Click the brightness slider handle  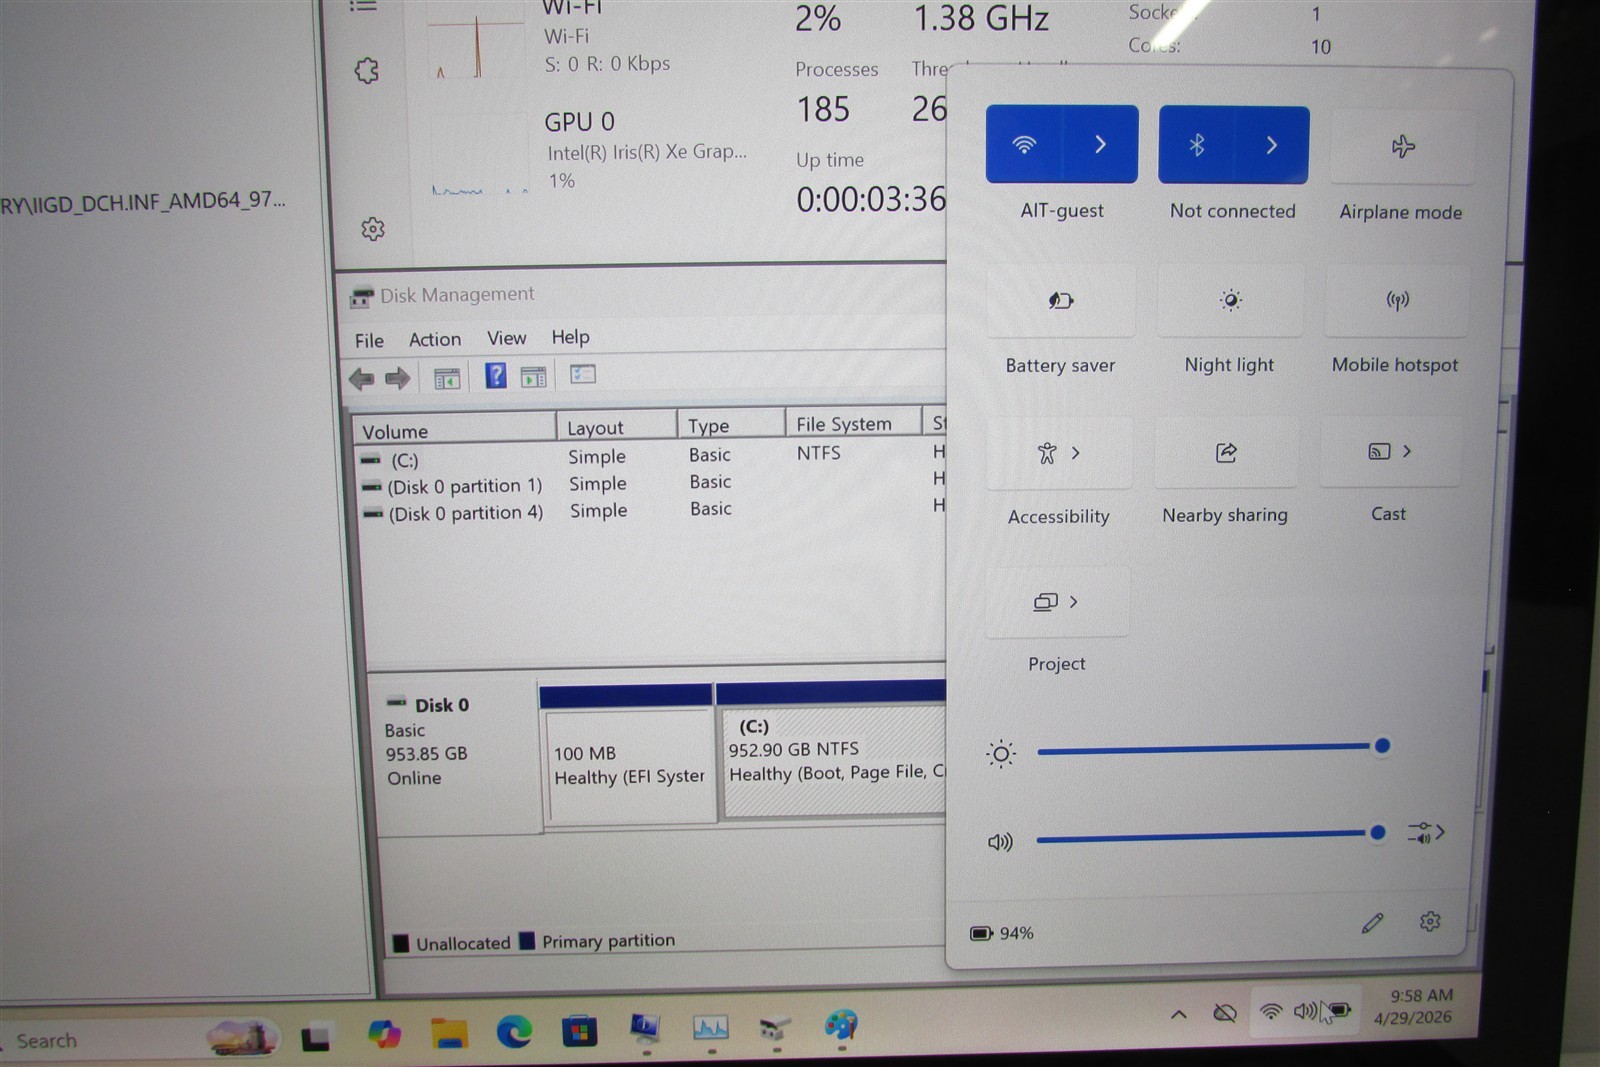[1382, 746]
